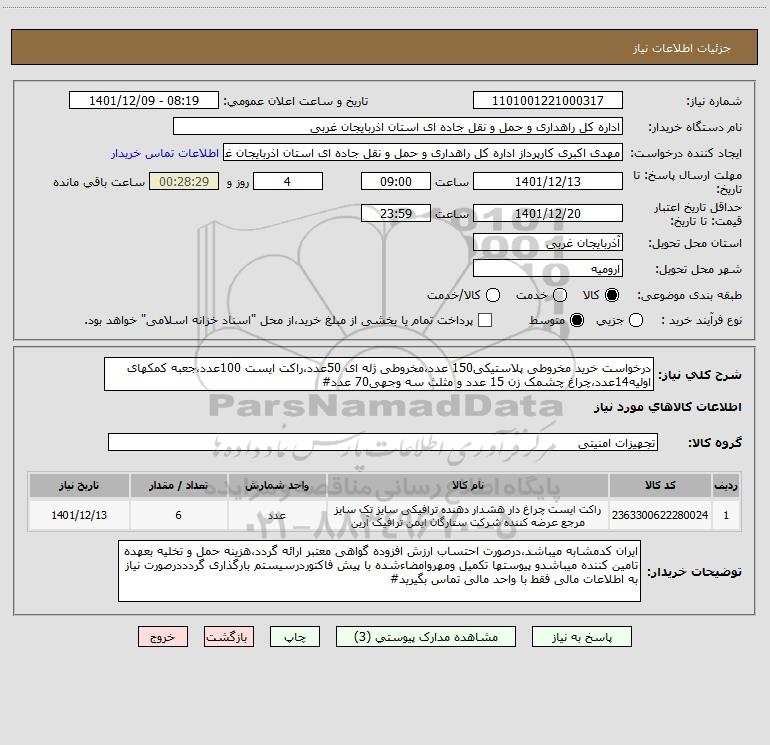
Task: Click the ایجاد کننده درخواست field
Action: pos(423,153)
